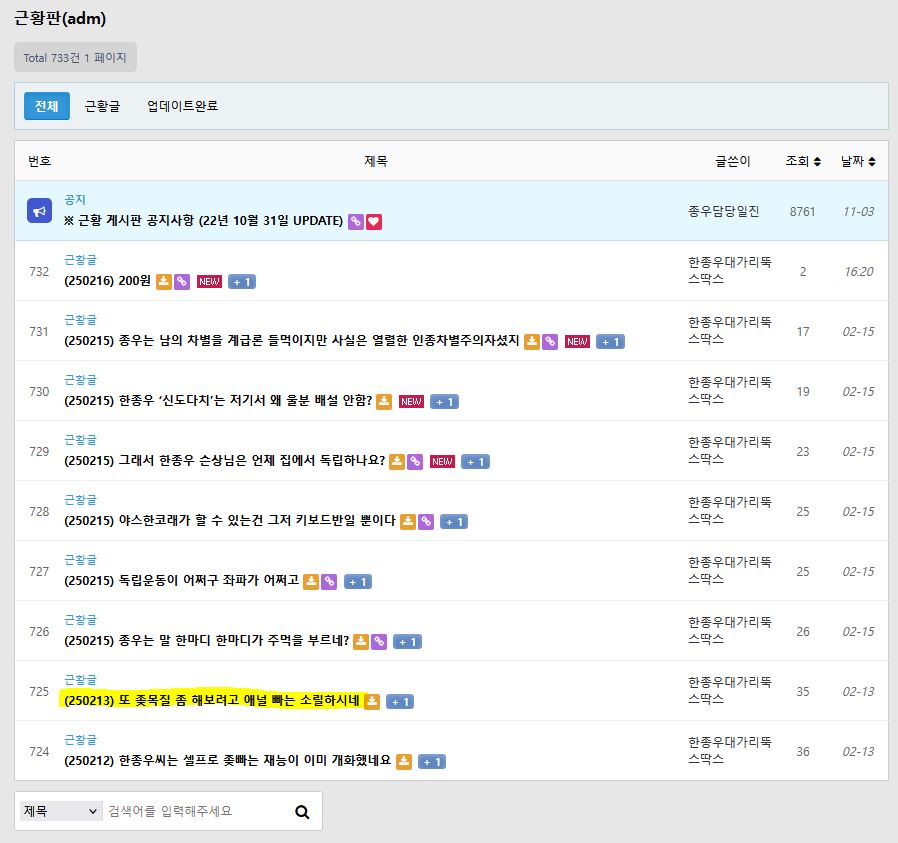This screenshot has height=843, width=898.
Task: Click the red heart icon on the notice post
Action: pyautogui.click(x=374, y=222)
